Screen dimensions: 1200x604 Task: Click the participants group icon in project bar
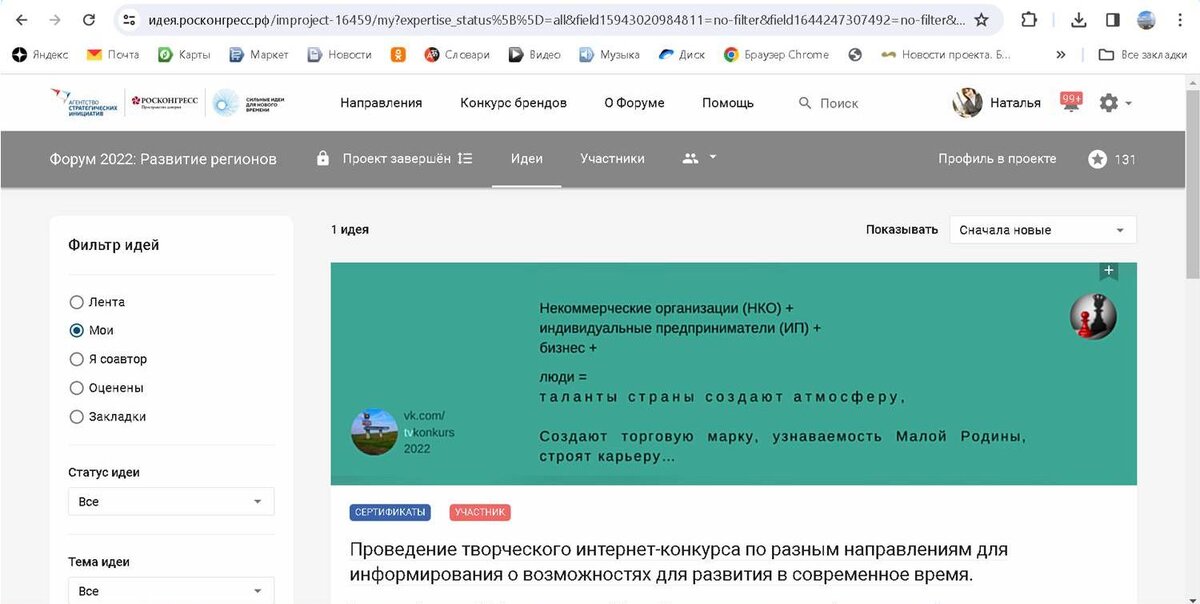coord(691,158)
